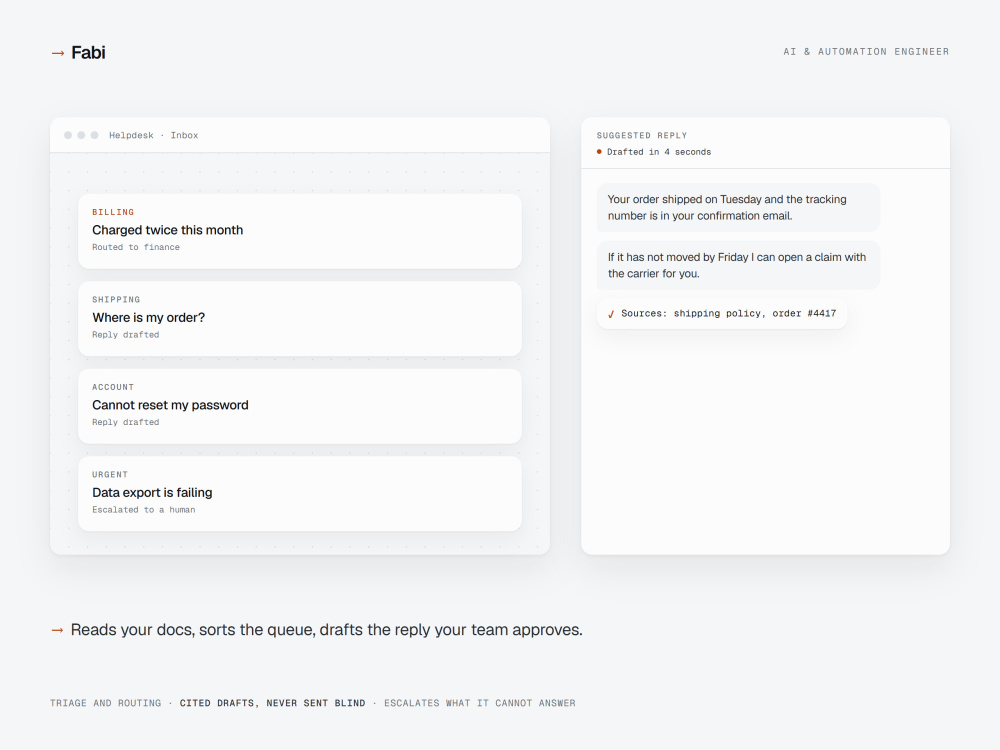The image size is (1000, 750).
Task: Open the 'Where is my order?' ticket
Action: pyautogui.click(x=300, y=318)
